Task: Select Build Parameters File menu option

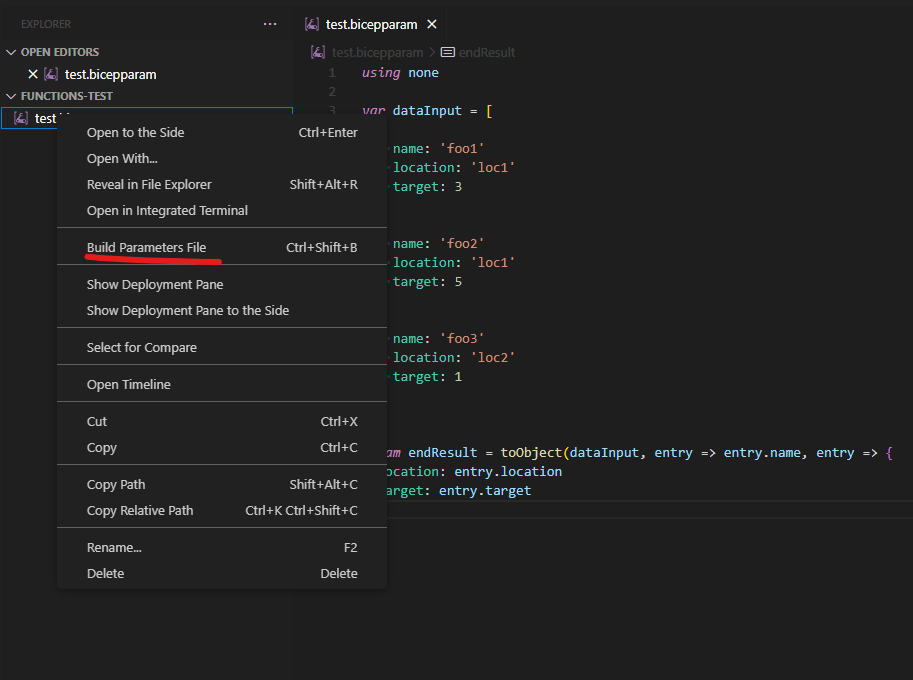Action: [x=146, y=247]
